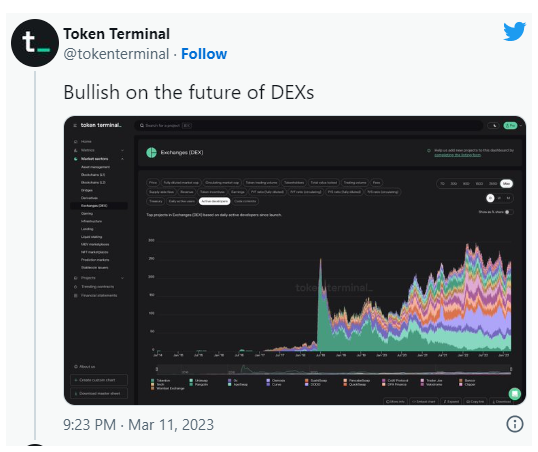Viewport: 538px width, 452px height.
Task: Open the 9:23 PM Mar 11 timestamp link
Action: [x=138, y=425]
